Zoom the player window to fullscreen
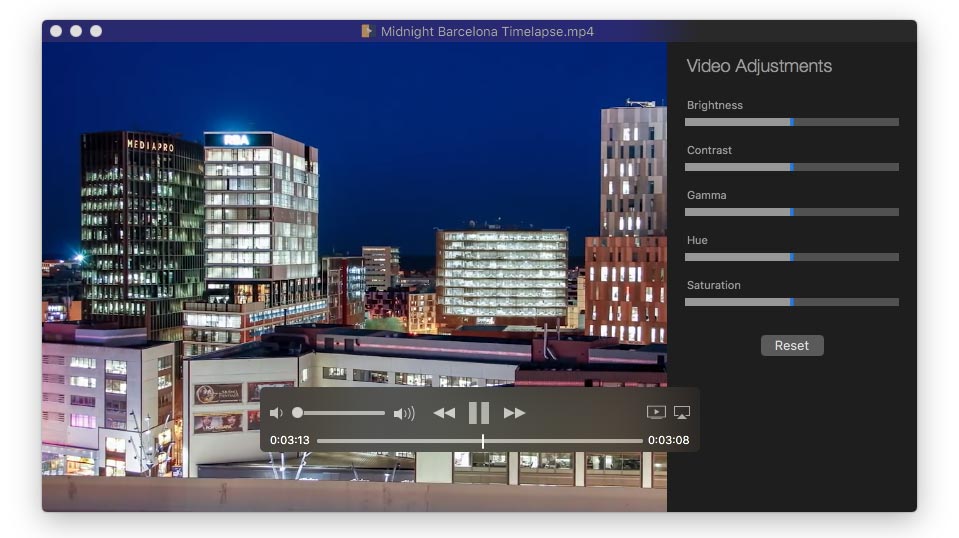959x538 pixels. tap(96, 31)
